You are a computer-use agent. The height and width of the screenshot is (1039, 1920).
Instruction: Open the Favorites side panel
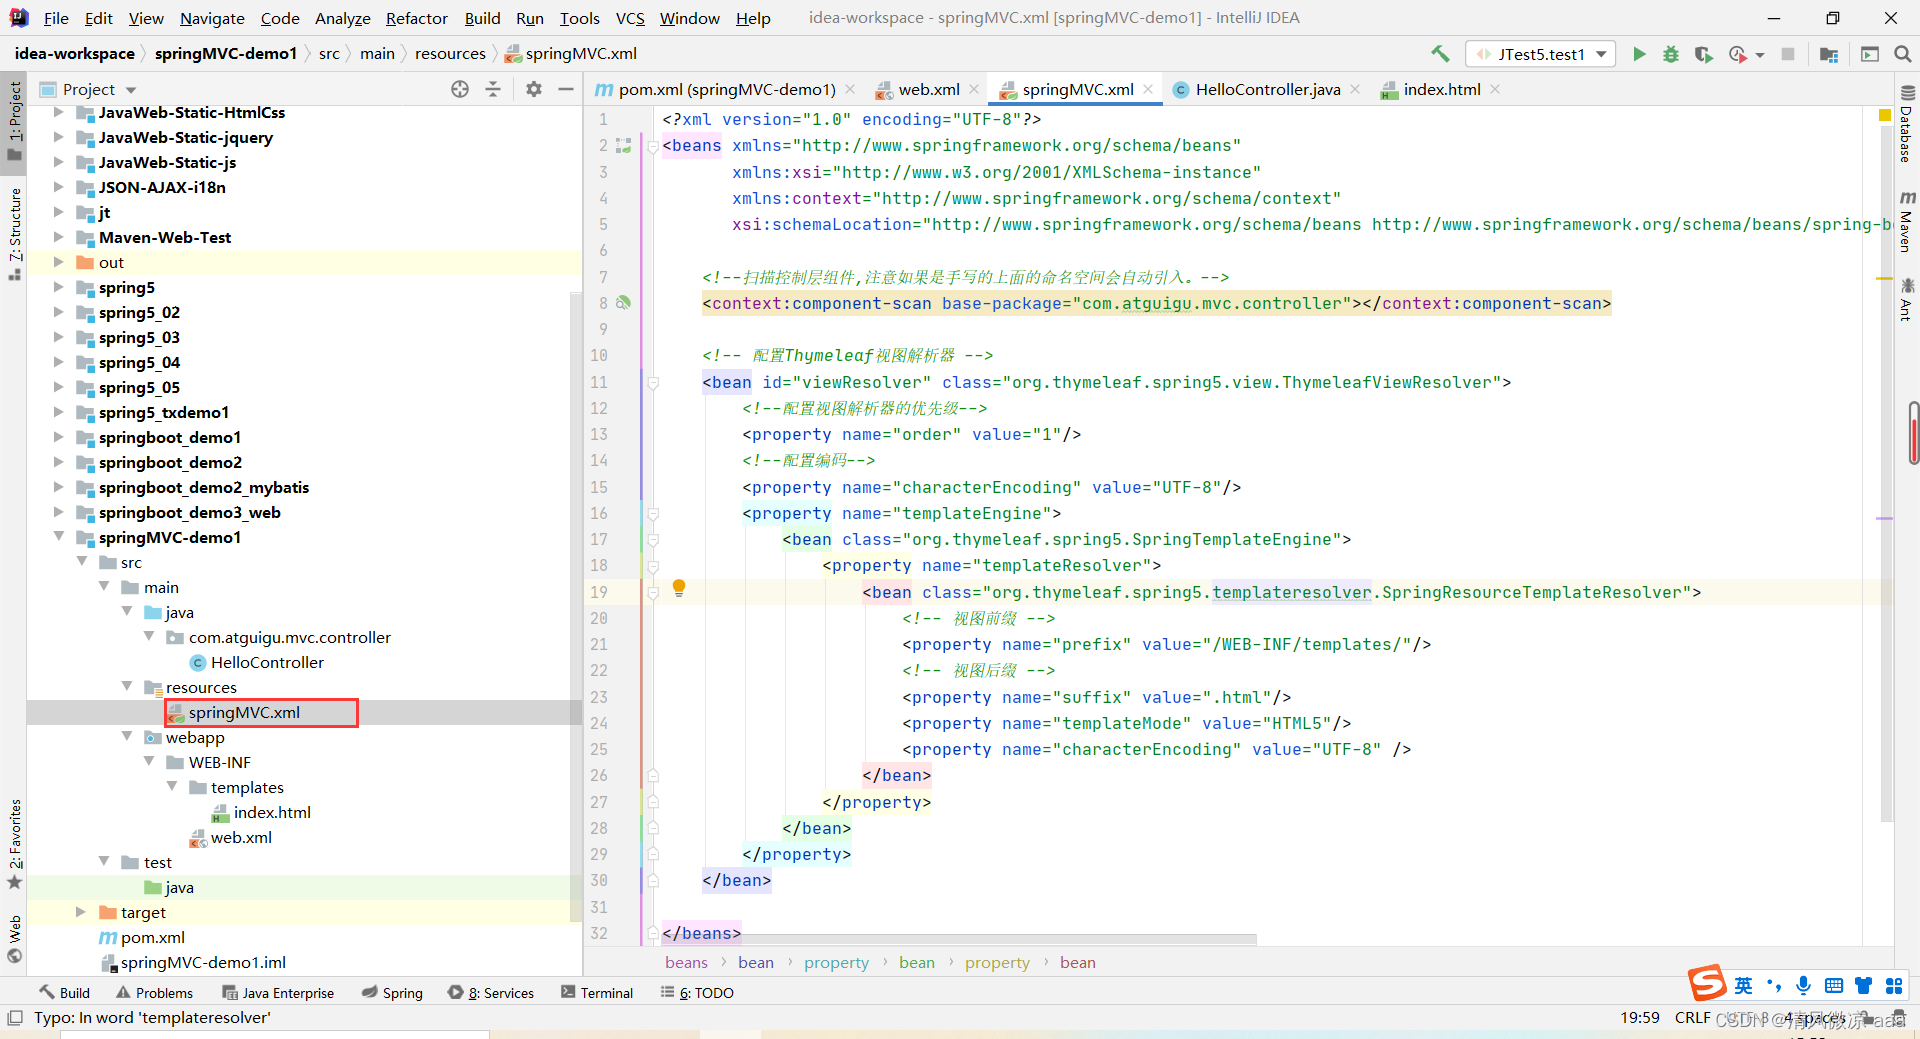[14, 844]
